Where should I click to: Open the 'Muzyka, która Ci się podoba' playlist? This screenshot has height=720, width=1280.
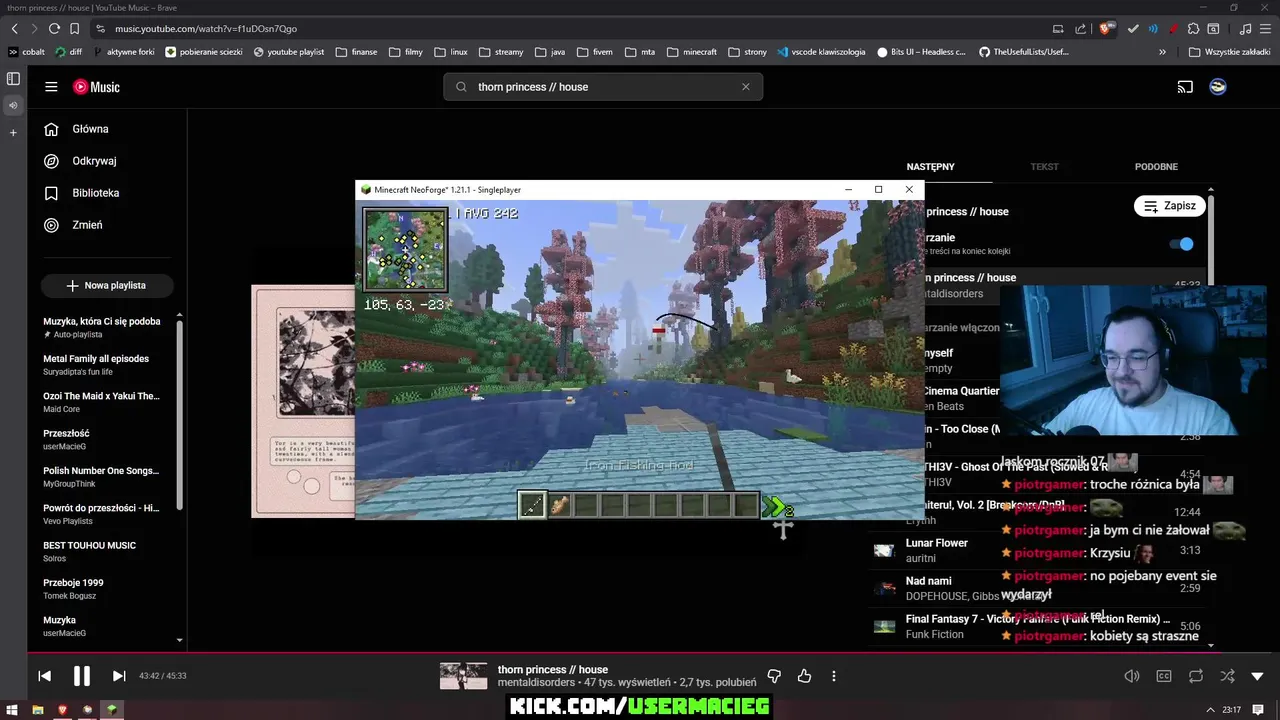pyautogui.click(x=103, y=328)
